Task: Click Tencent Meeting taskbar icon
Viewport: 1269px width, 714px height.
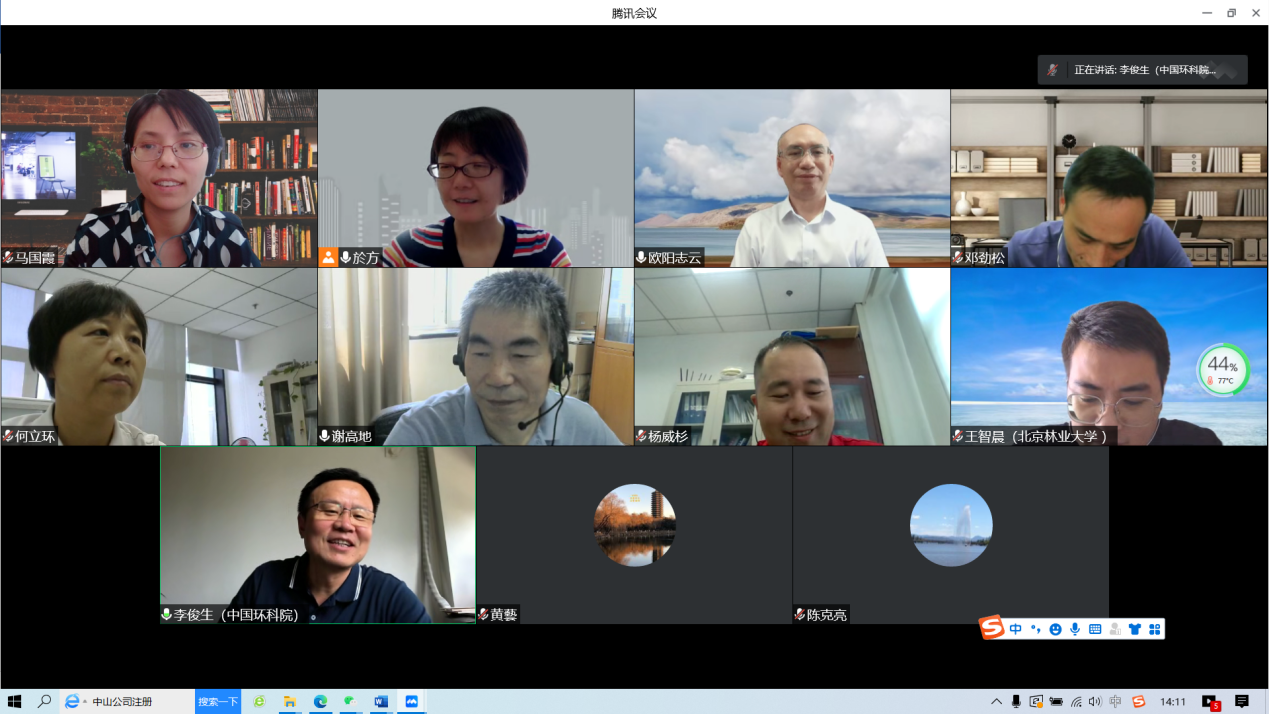Action: point(411,702)
